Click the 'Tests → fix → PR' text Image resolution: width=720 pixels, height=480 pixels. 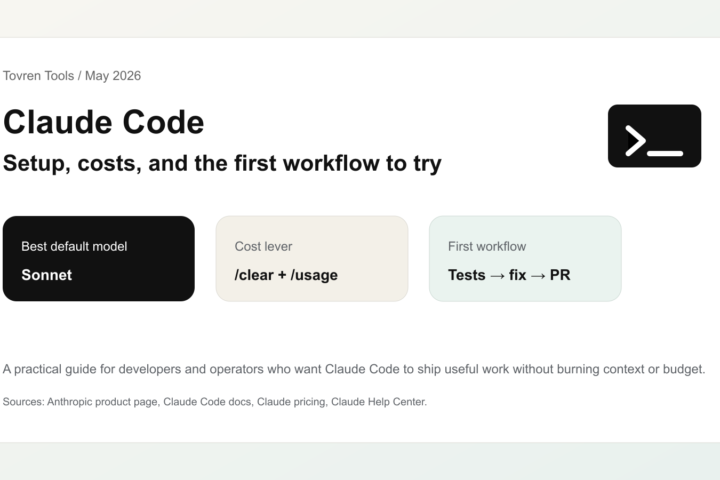pos(509,275)
